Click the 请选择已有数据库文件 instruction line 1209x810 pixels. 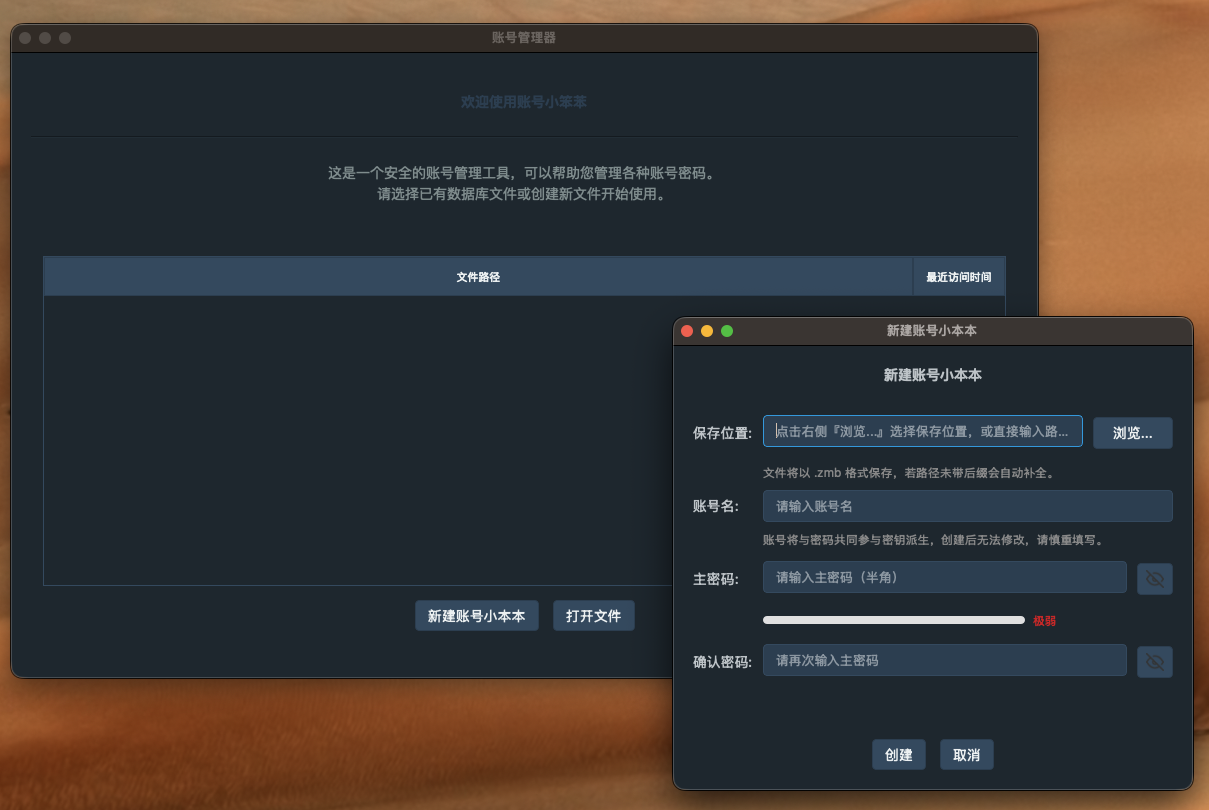(522, 195)
